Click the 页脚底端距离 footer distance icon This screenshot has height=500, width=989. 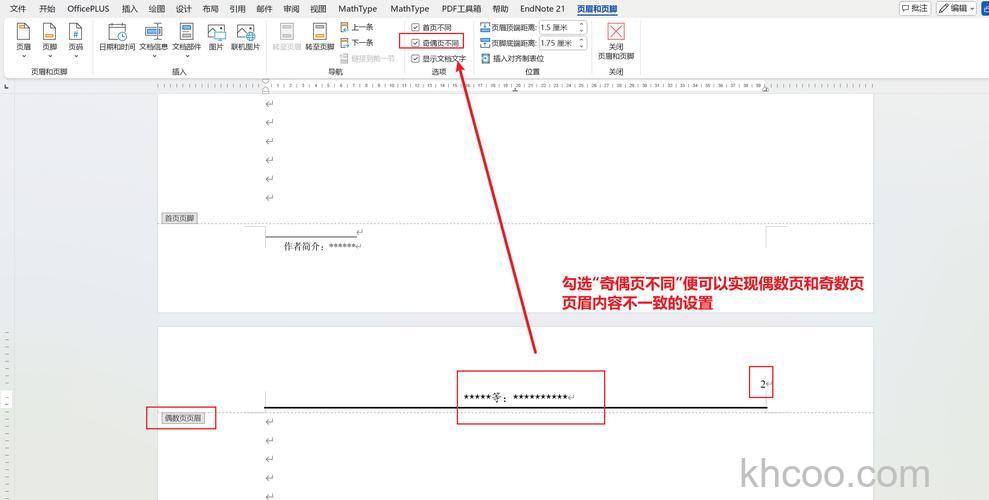click(x=484, y=43)
